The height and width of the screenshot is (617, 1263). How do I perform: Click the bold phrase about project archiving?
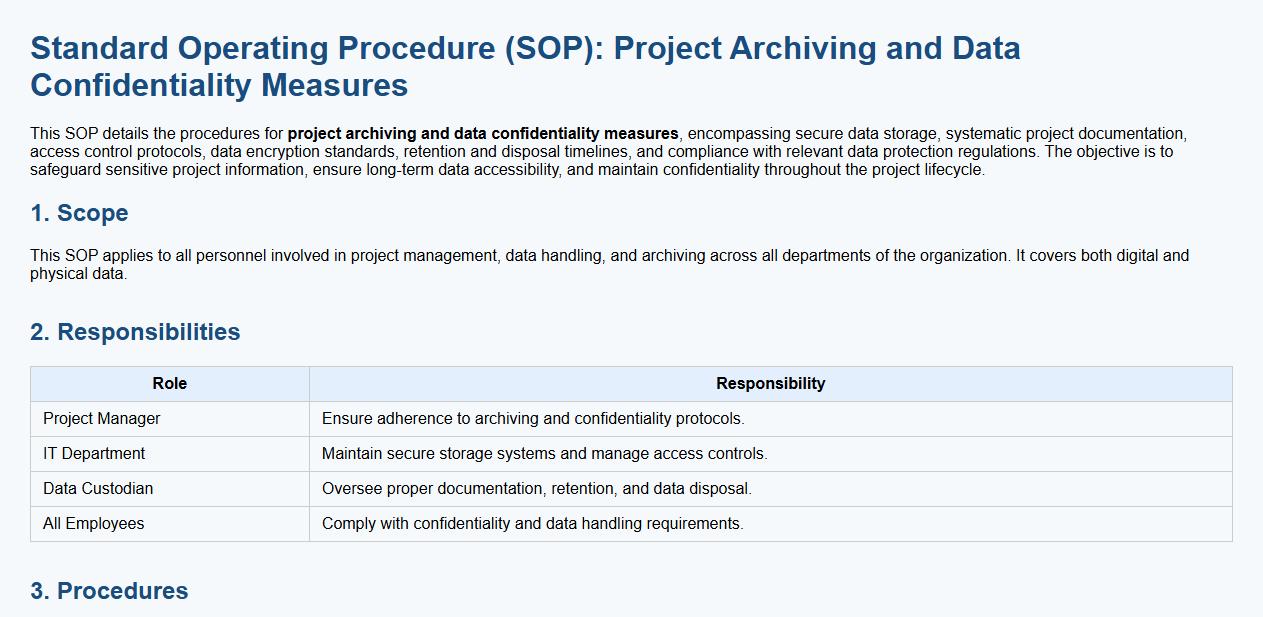(483, 134)
